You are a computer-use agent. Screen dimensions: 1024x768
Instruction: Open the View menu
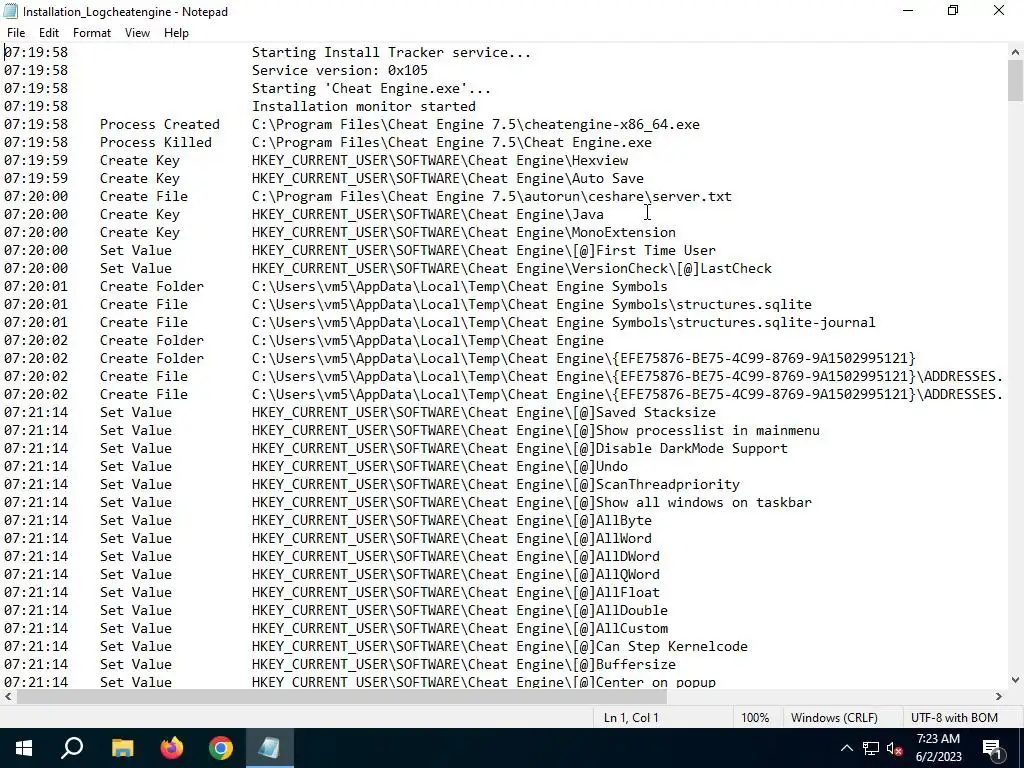tap(137, 33)
